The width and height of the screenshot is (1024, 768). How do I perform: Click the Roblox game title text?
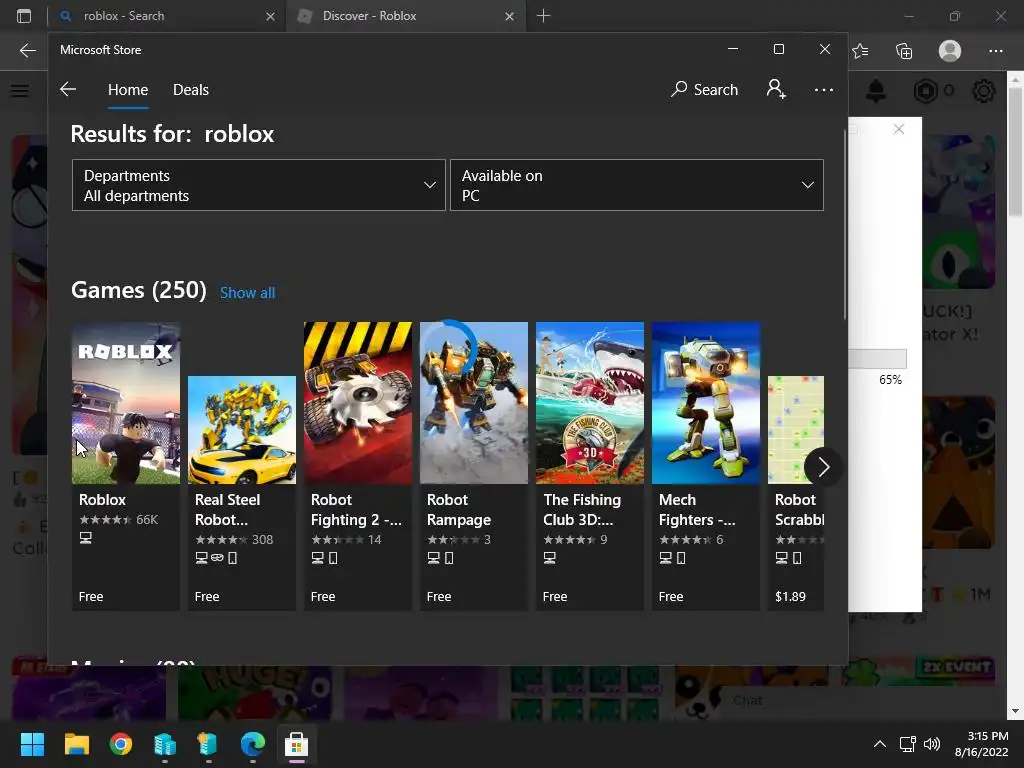click(x=103, y=500)
